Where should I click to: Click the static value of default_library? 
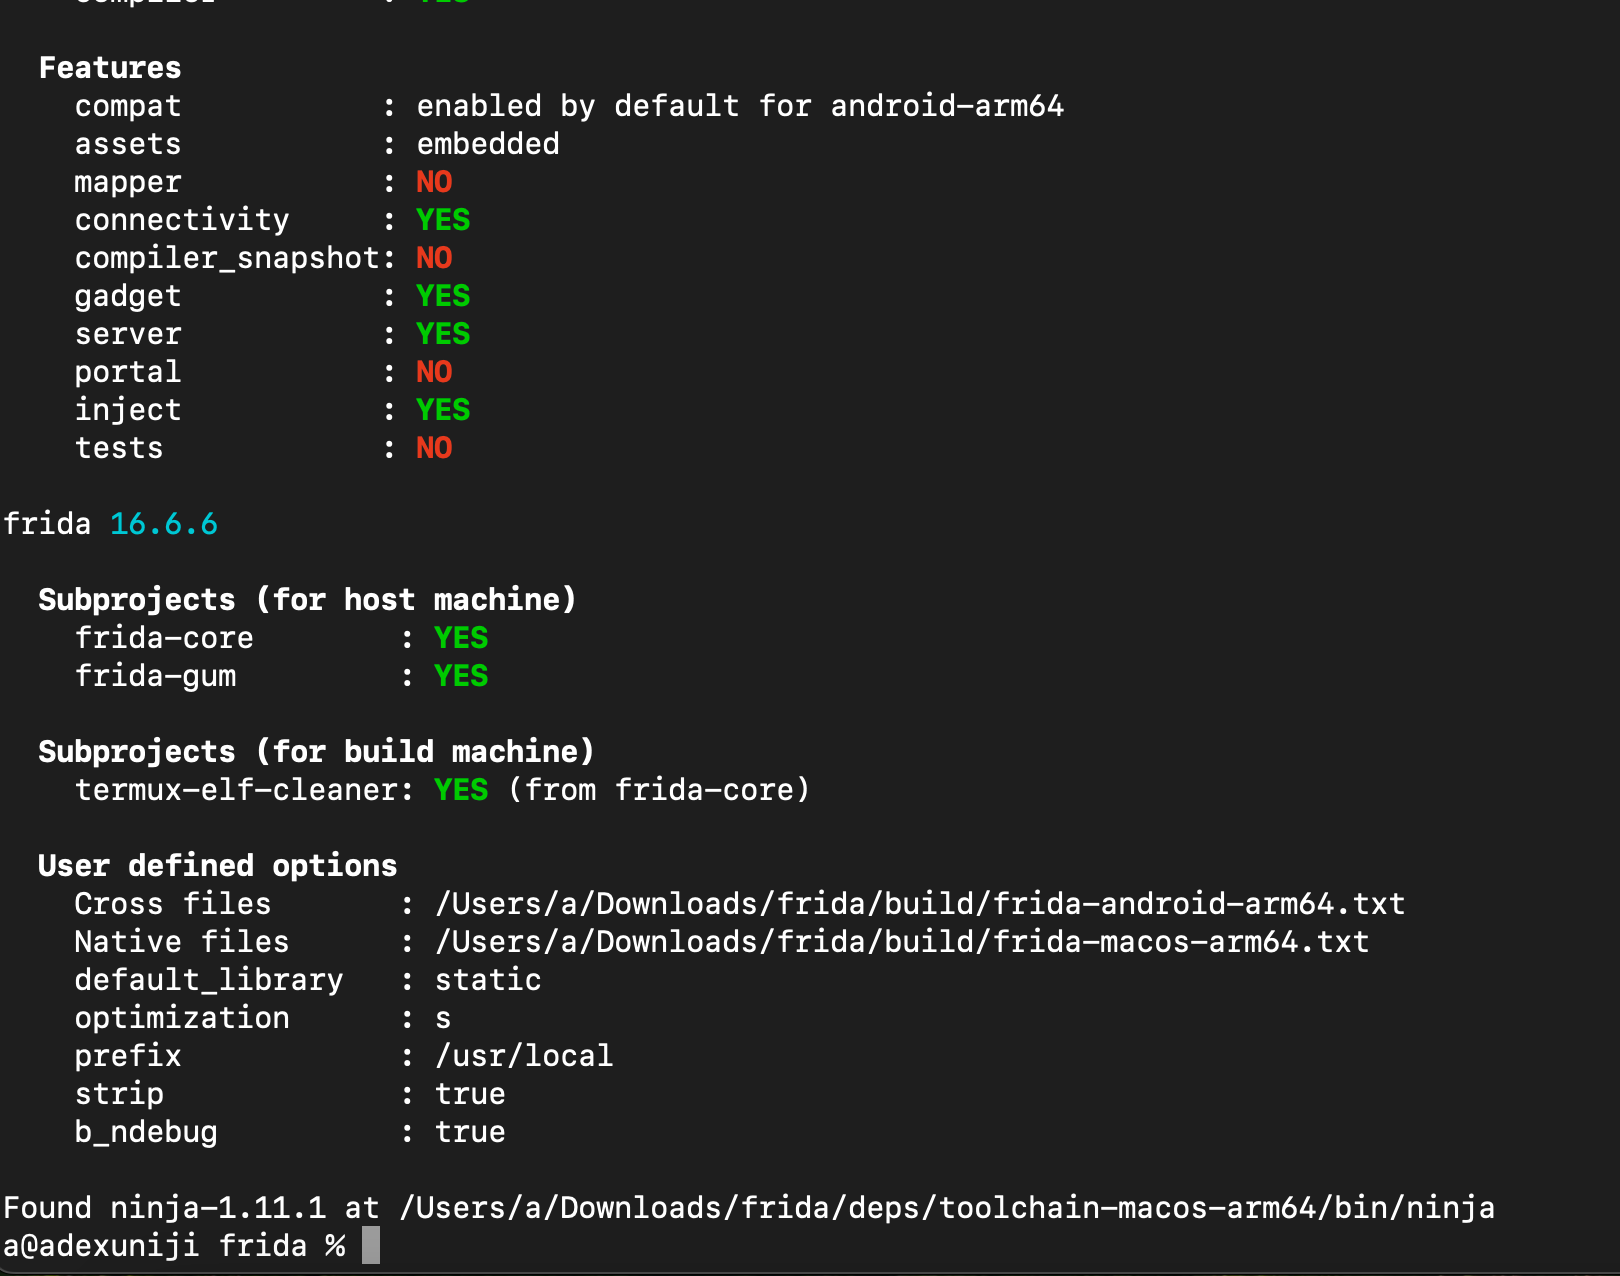(x=488, y=980)
